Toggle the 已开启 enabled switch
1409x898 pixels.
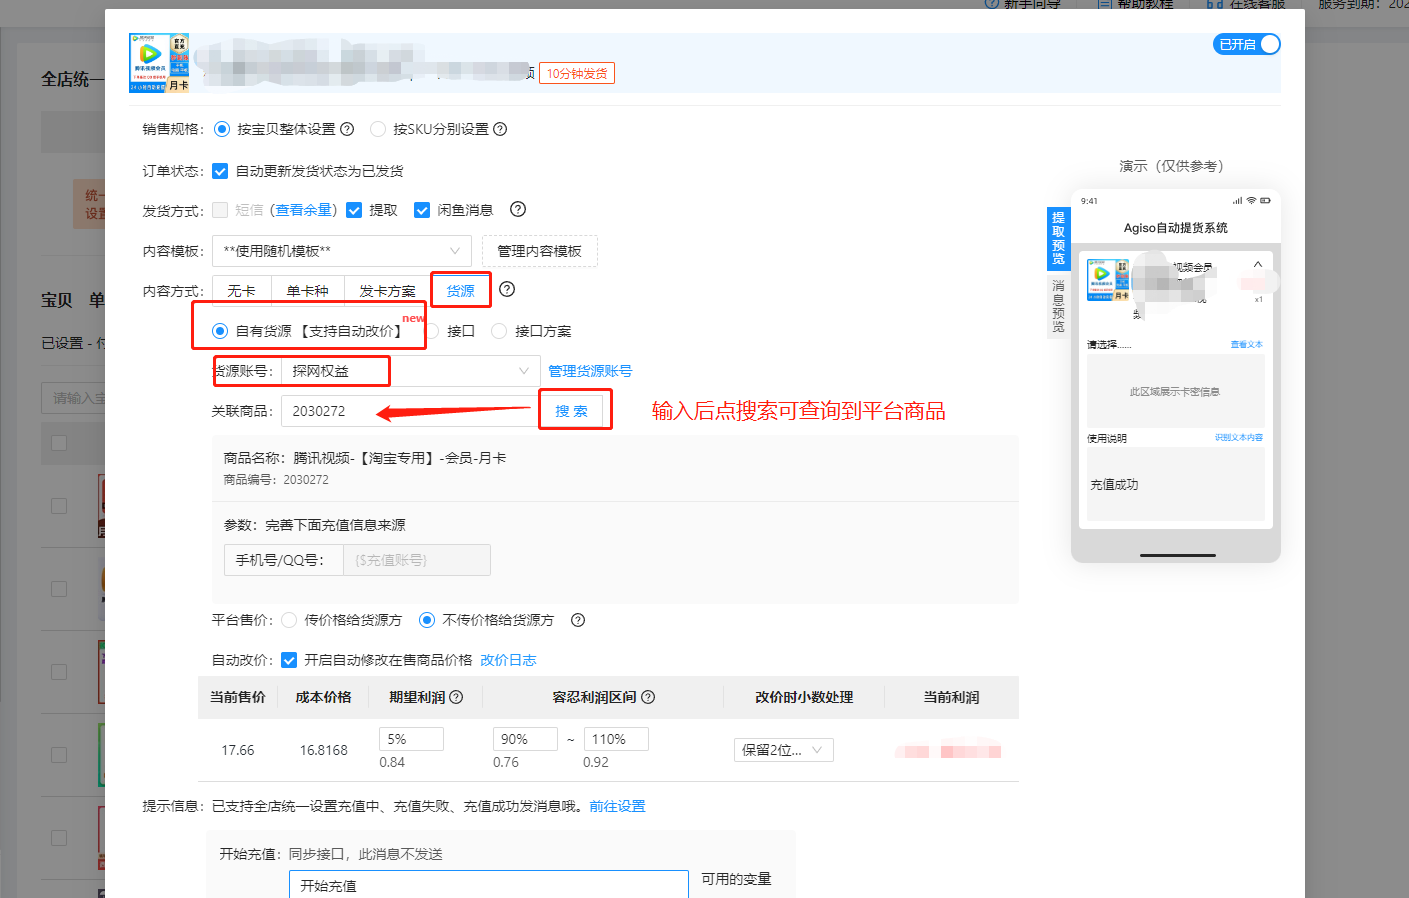(x=1246, y=44)
